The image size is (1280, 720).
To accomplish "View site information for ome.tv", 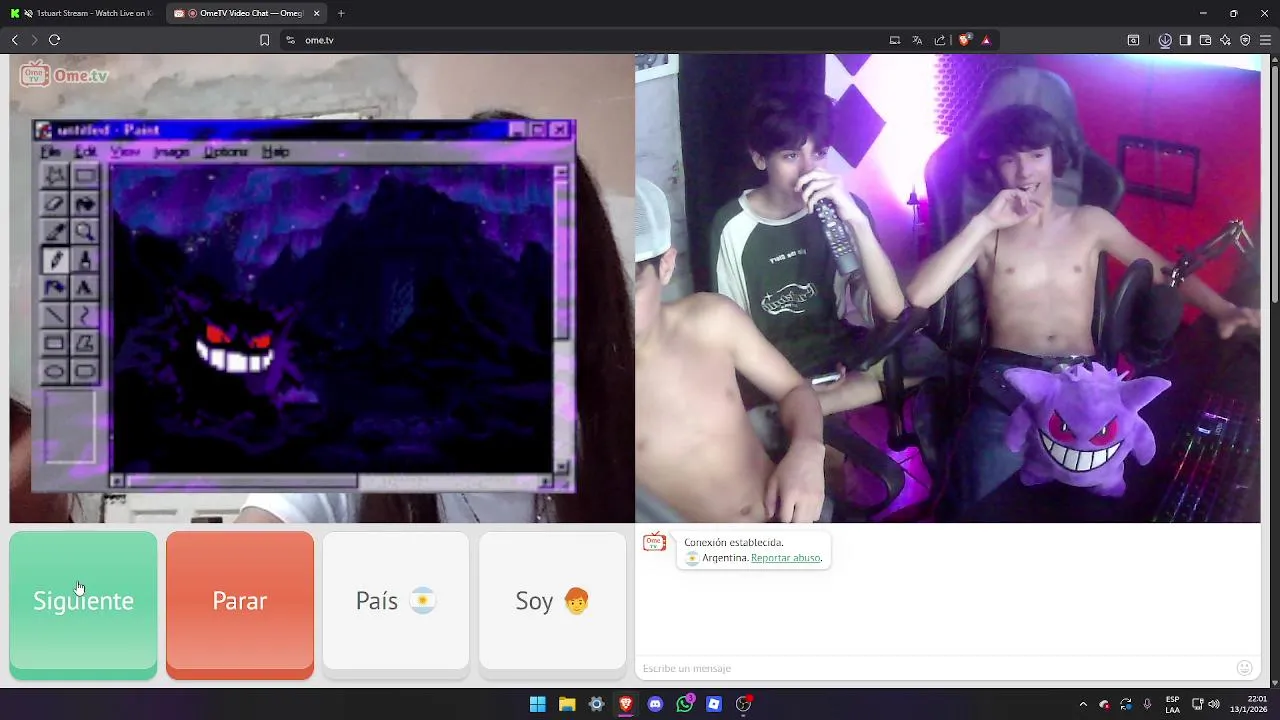I will click(x=290, y=40).
